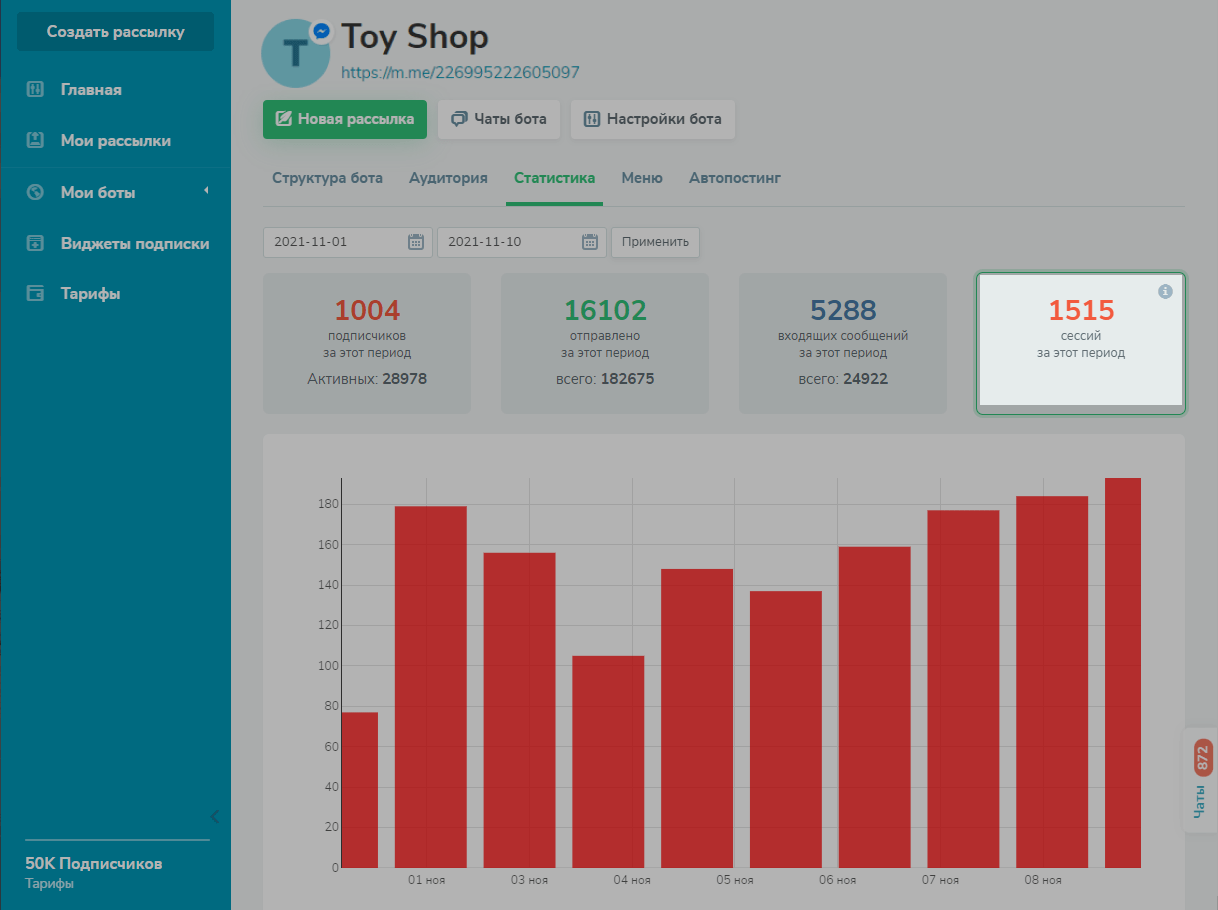The image size is (1218, 910).
Task: Click the Мои боты globe icon
Action: pyautogui.click(x=35, y=192)
